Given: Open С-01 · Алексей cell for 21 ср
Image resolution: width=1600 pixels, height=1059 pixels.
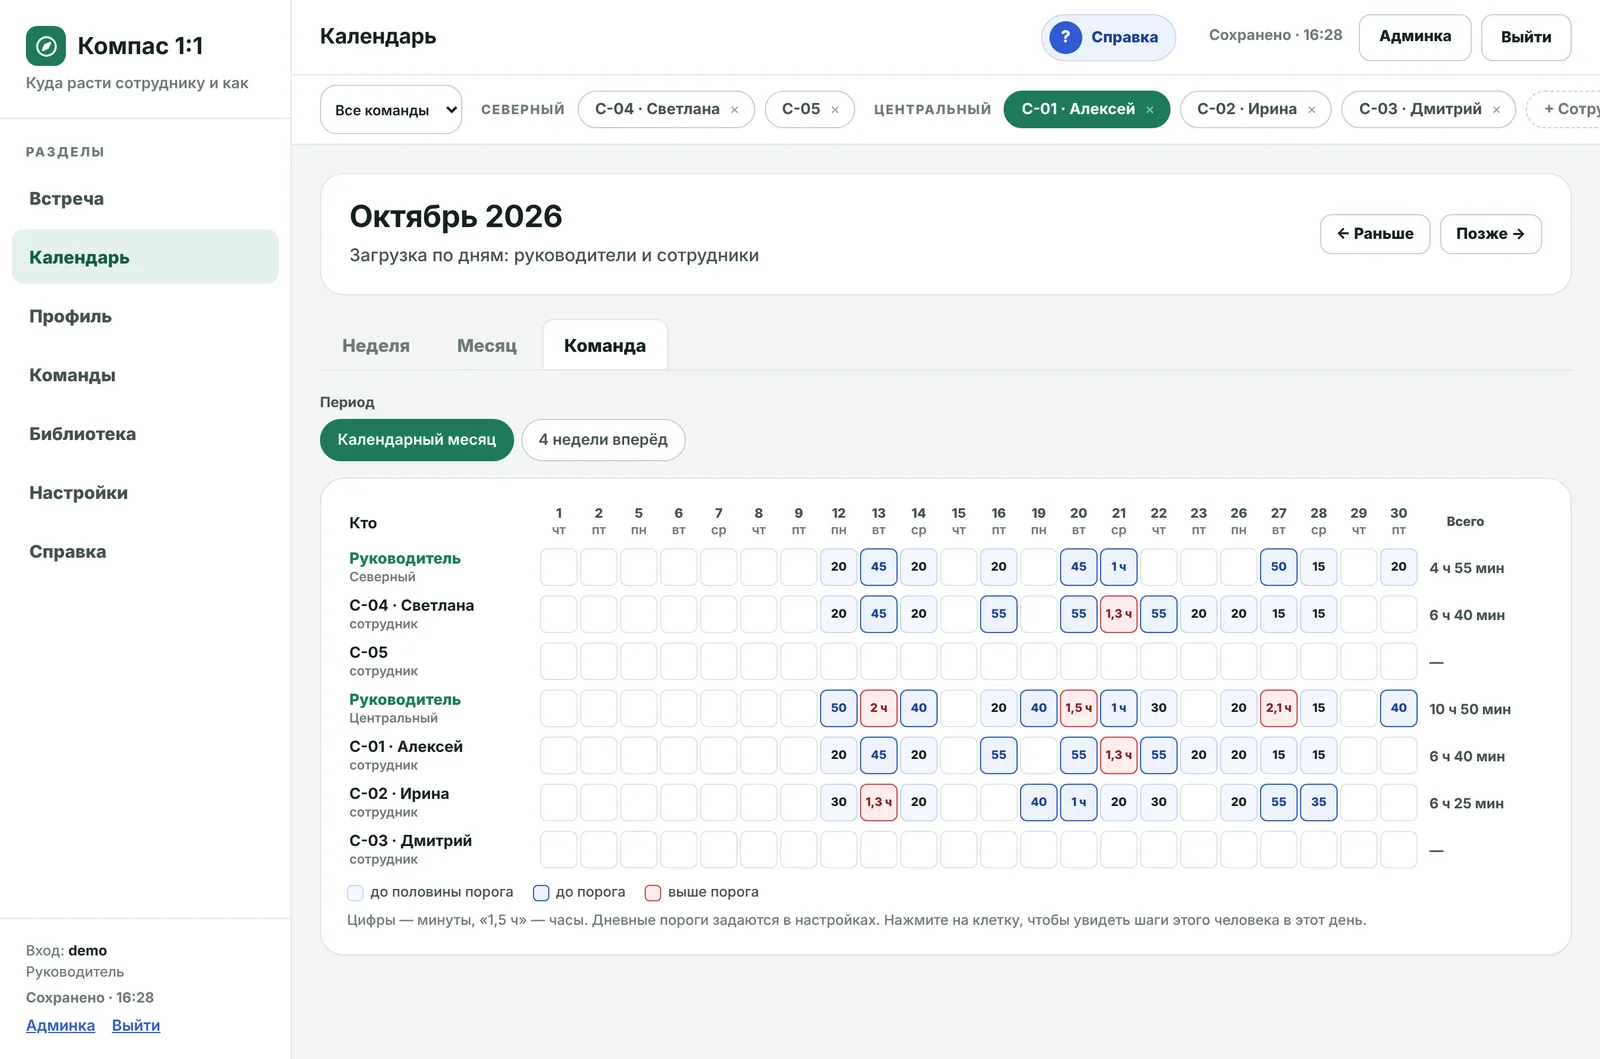Looking at the screenshot, I should 1119,755.
